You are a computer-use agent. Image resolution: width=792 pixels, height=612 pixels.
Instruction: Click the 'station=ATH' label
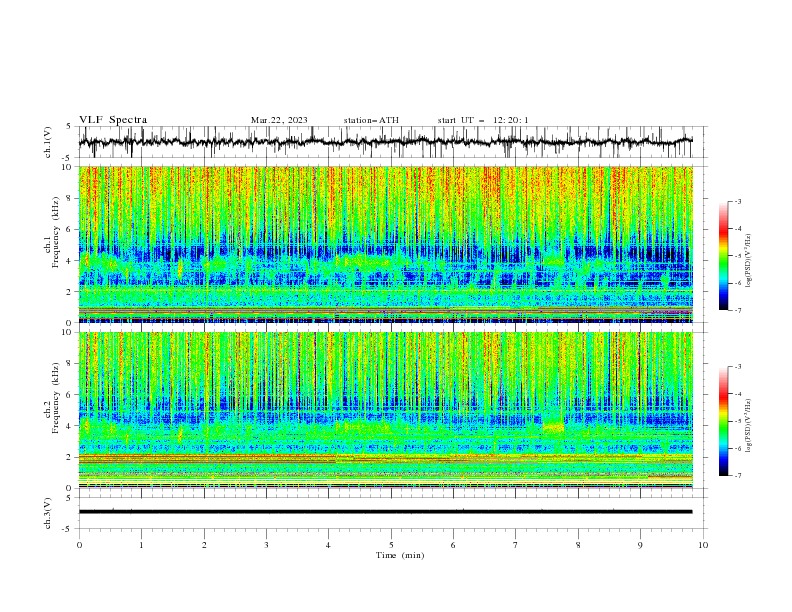[371, 120]
